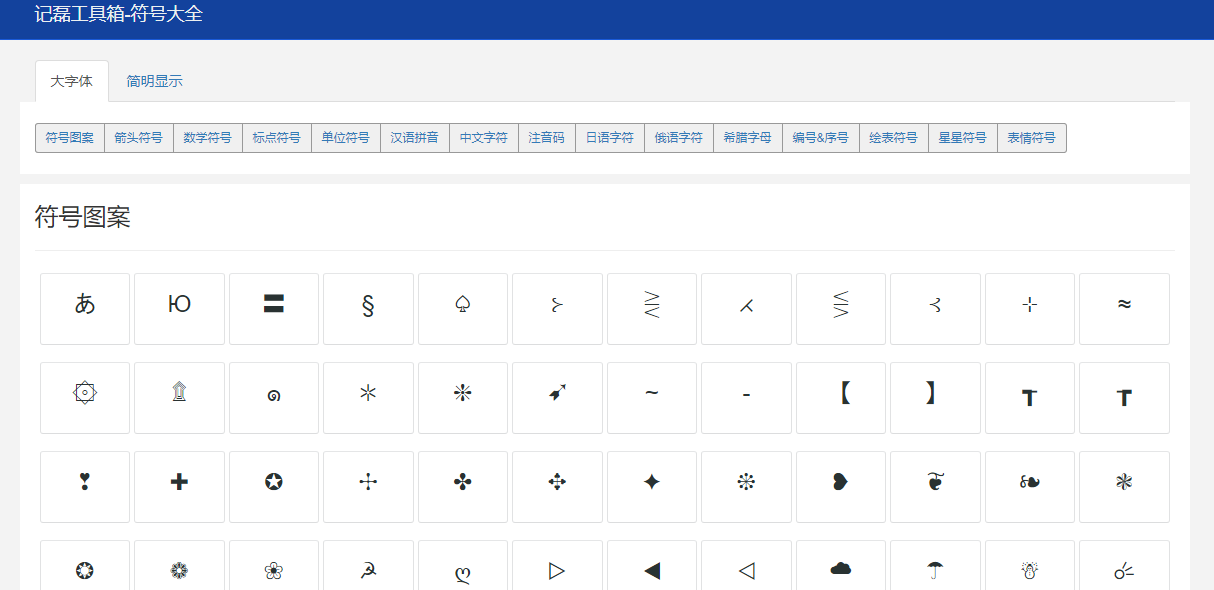
Task: Select the section sign § symbol
Action: pyautogui.click(x=368, y=308)
